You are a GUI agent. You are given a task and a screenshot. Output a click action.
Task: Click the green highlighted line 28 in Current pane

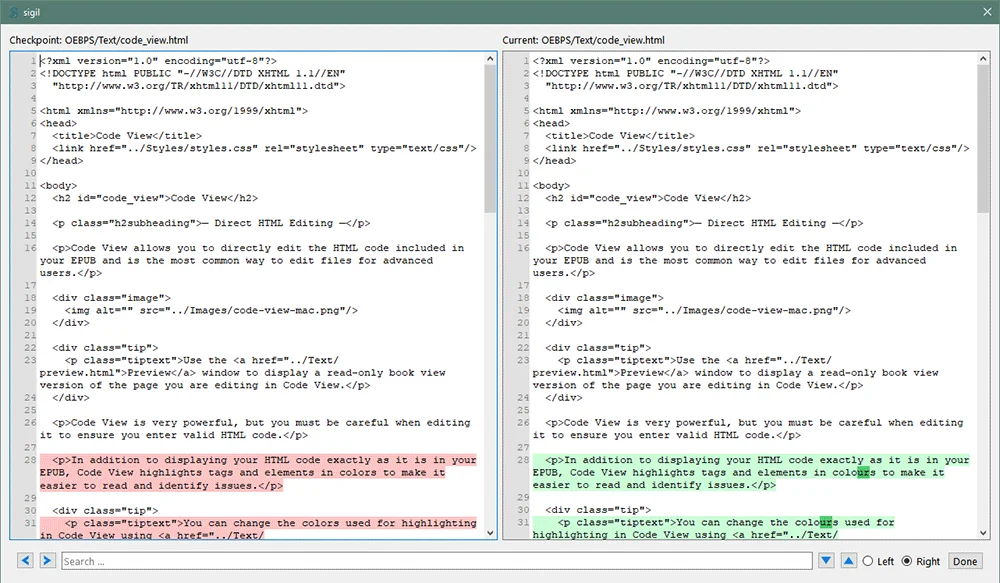(x=751, y=473)
